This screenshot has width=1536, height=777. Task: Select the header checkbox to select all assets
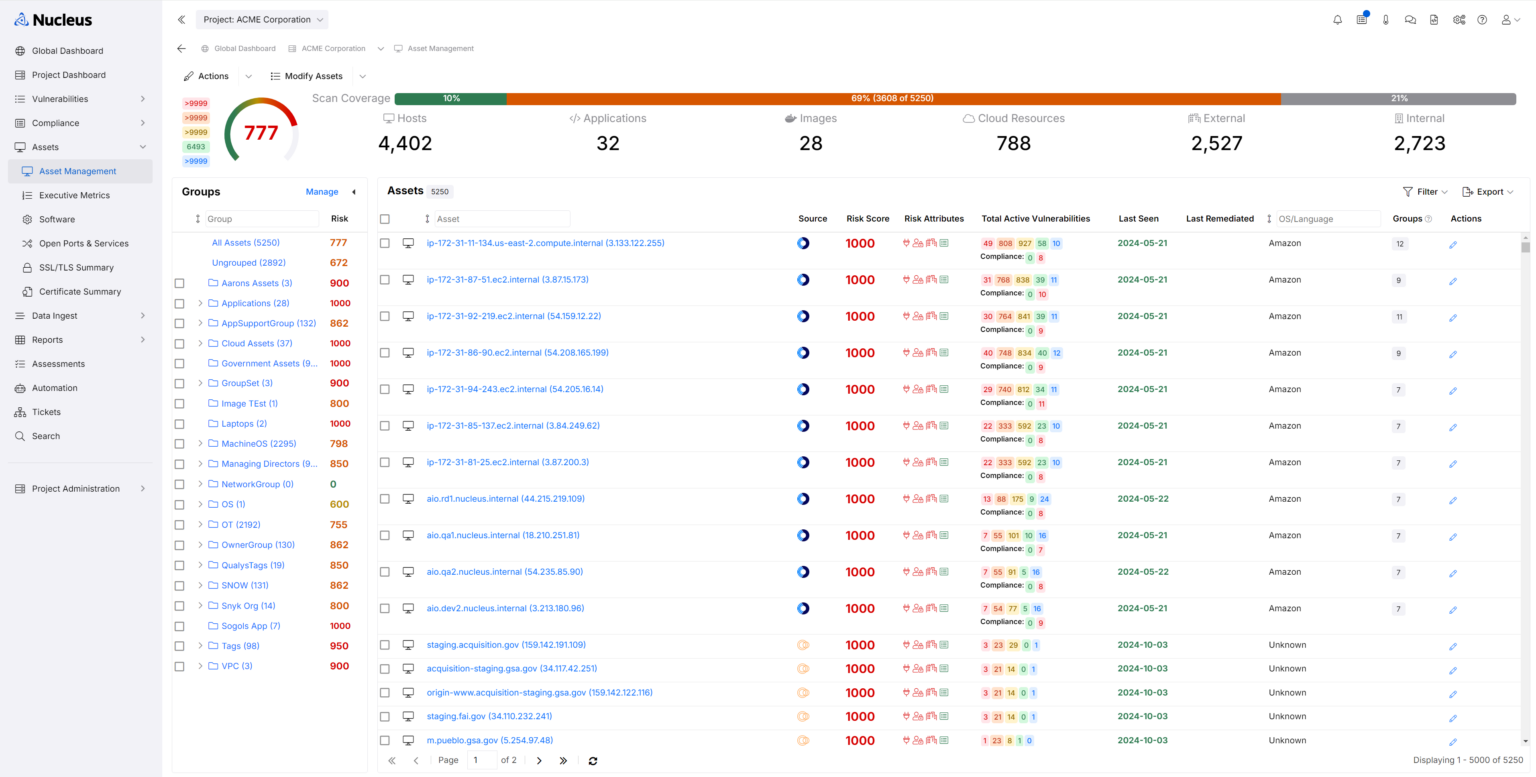click(384, 218)
